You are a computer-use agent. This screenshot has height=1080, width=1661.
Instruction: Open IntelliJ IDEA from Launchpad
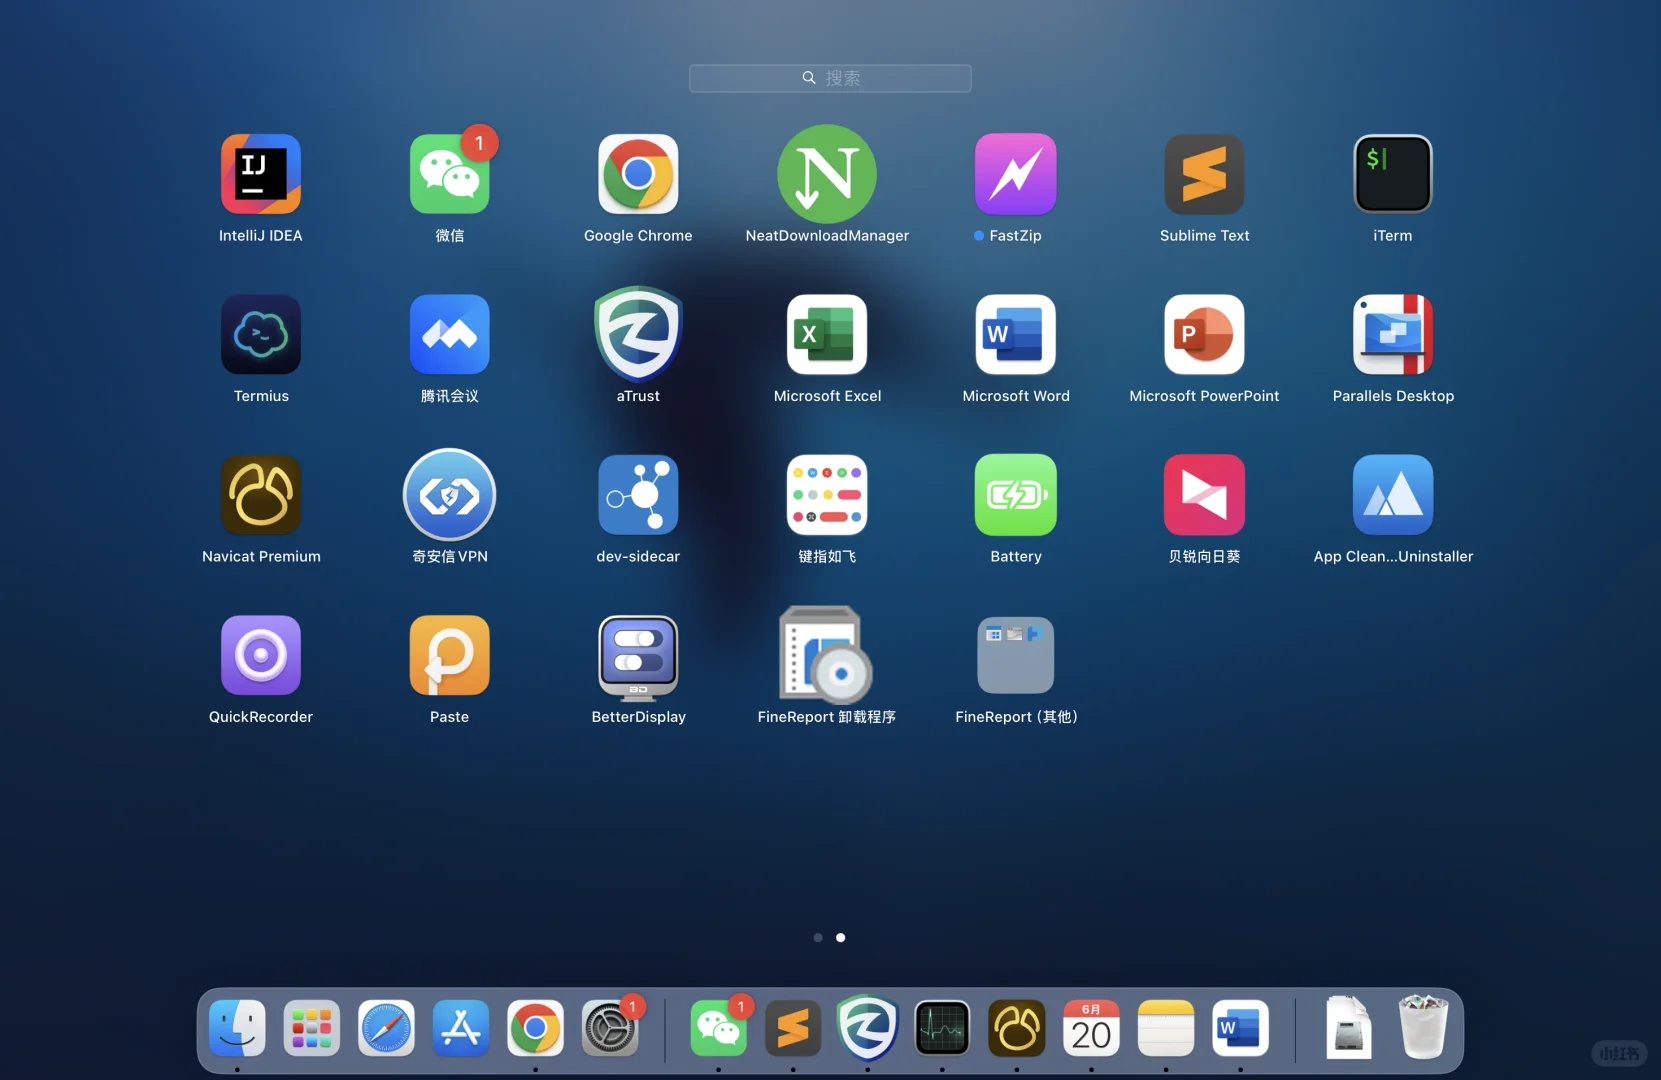(261, 174)
